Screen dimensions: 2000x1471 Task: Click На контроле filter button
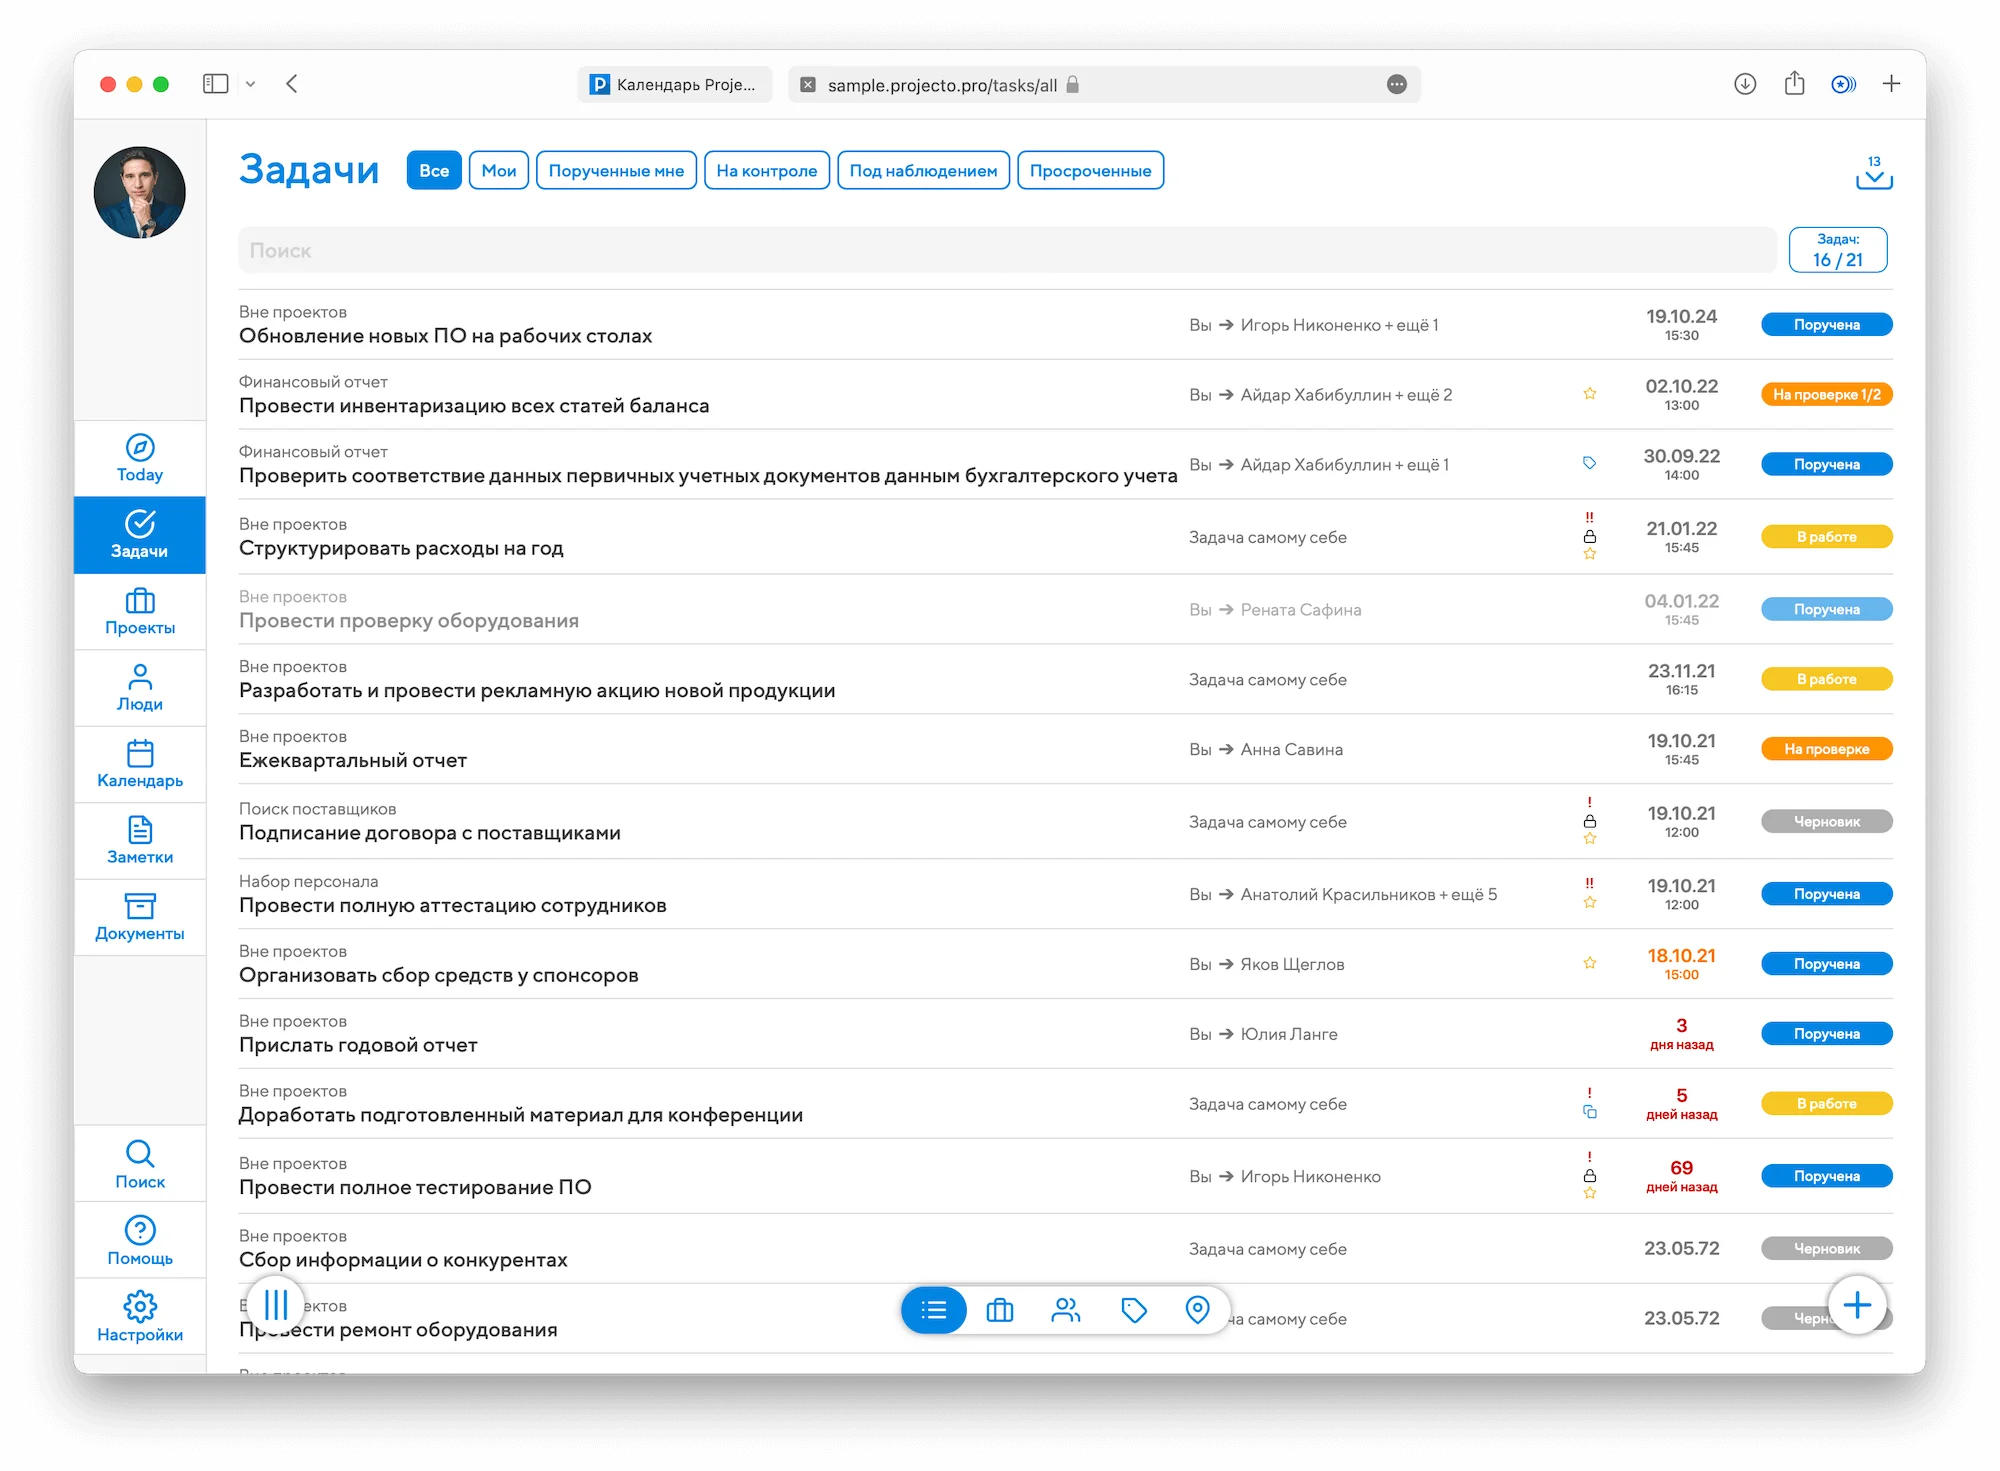[x=766, y=171]
